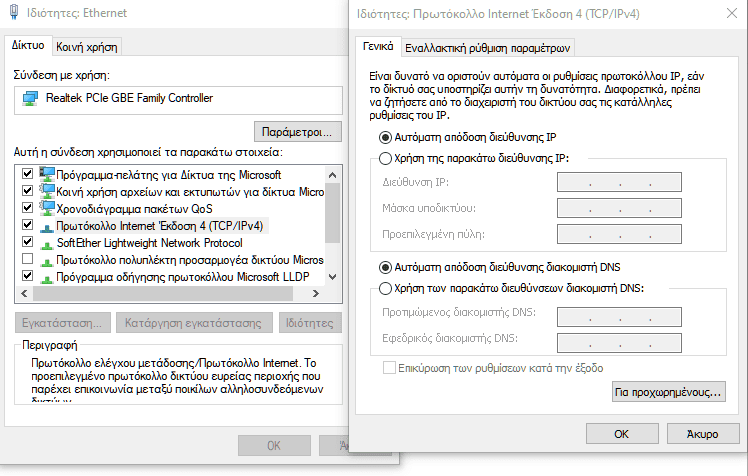
Task: Select Χρήση των παρακάτω διευθύνσεων DNS
Action: [385, 289]
